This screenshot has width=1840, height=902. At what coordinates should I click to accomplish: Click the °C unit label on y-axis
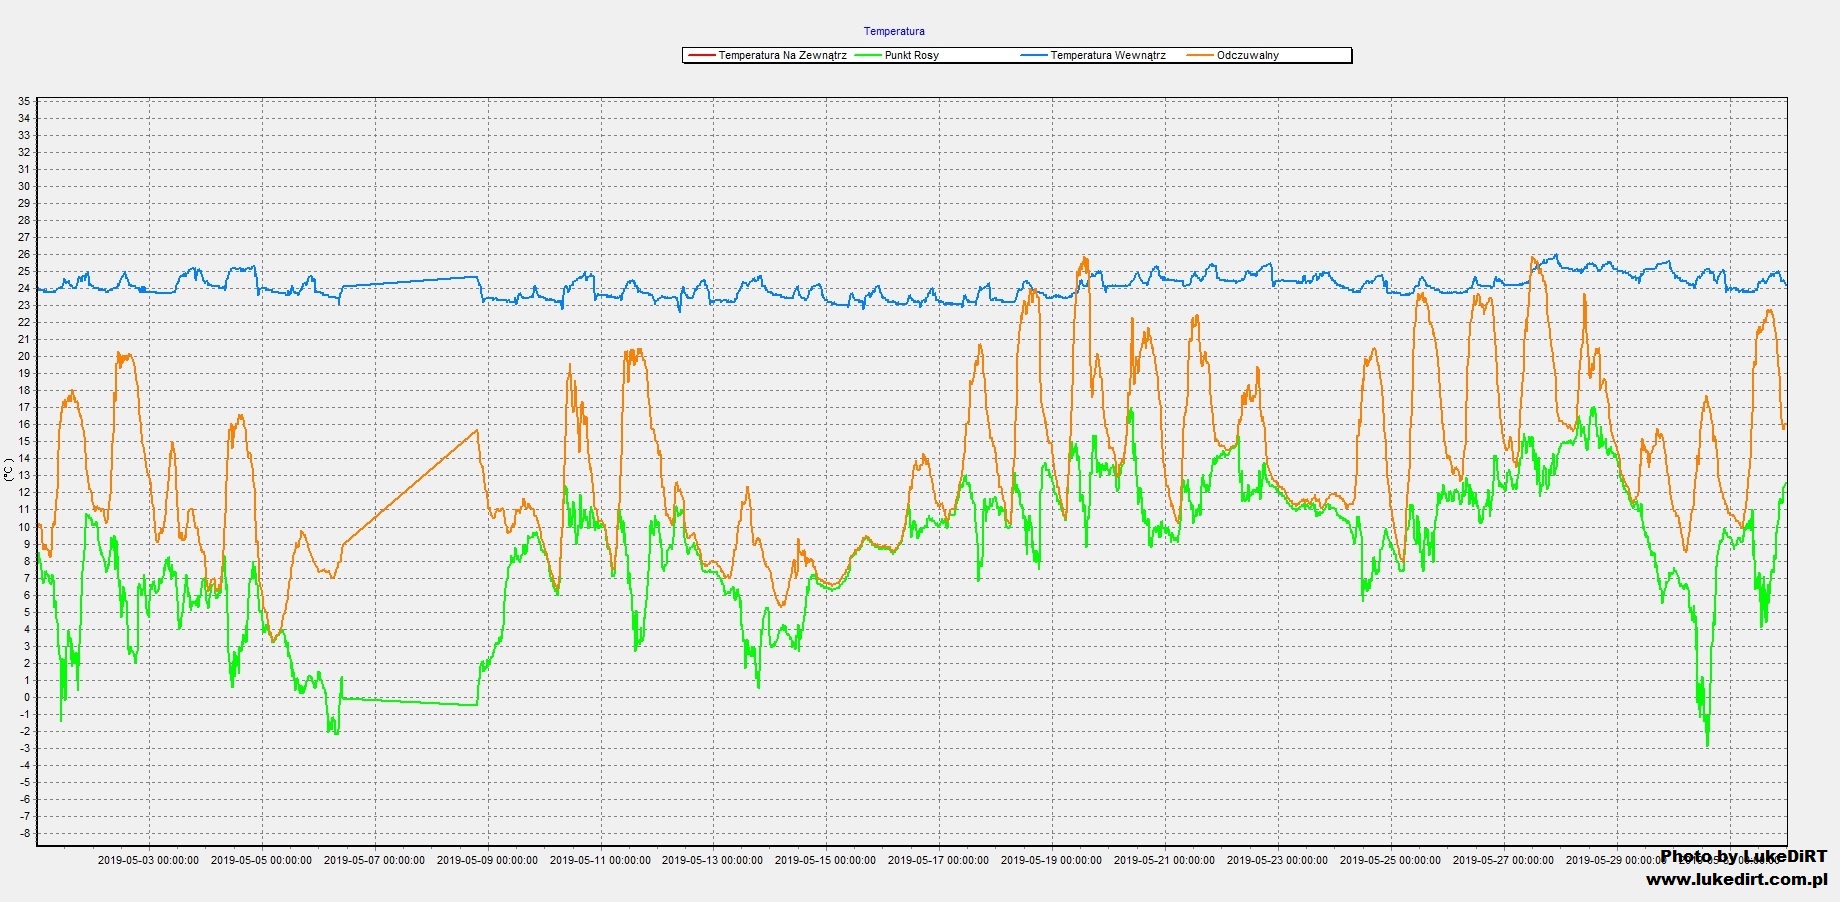9,468
